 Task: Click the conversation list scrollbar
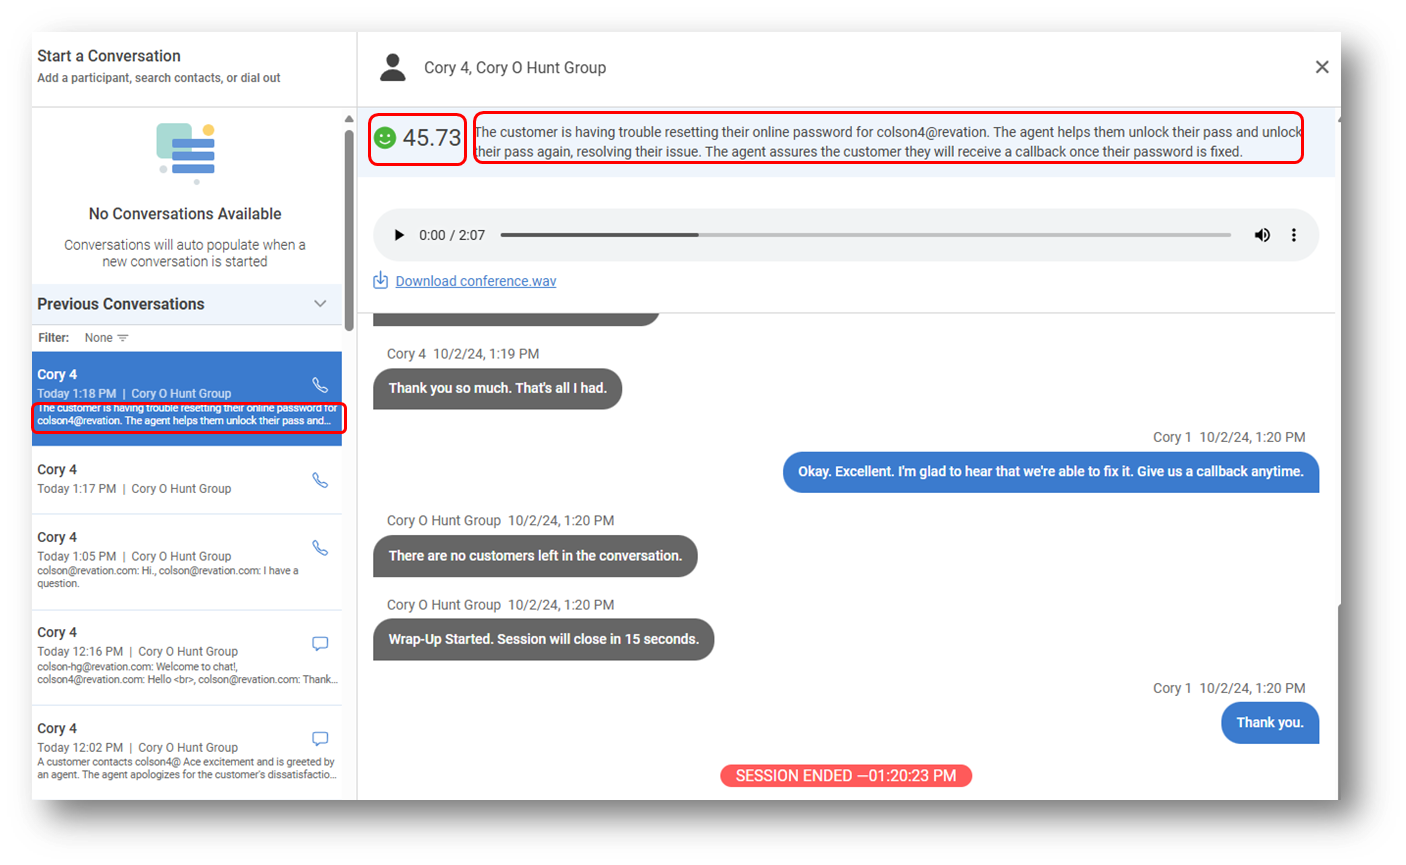[349, 230]
